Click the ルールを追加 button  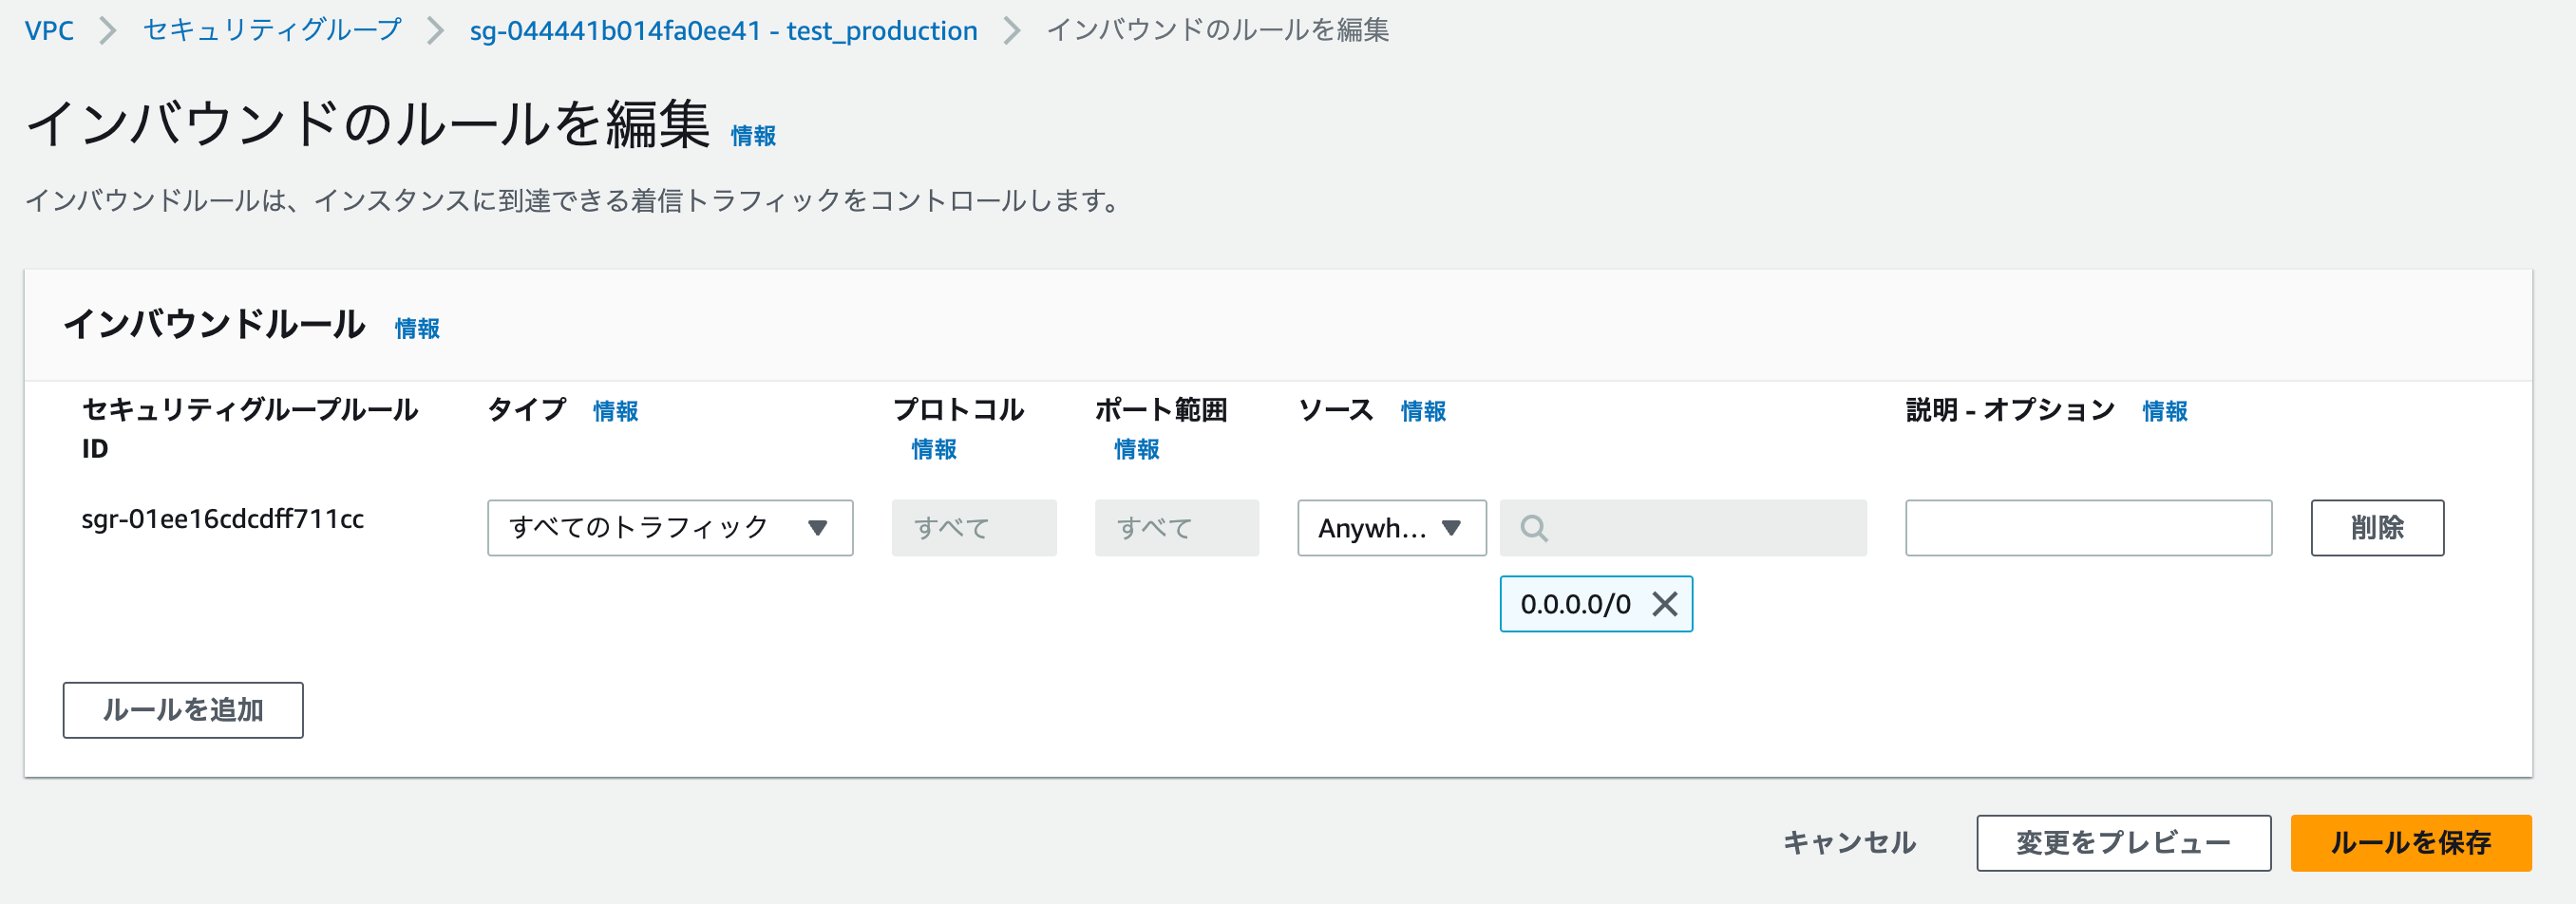(183, 710)
